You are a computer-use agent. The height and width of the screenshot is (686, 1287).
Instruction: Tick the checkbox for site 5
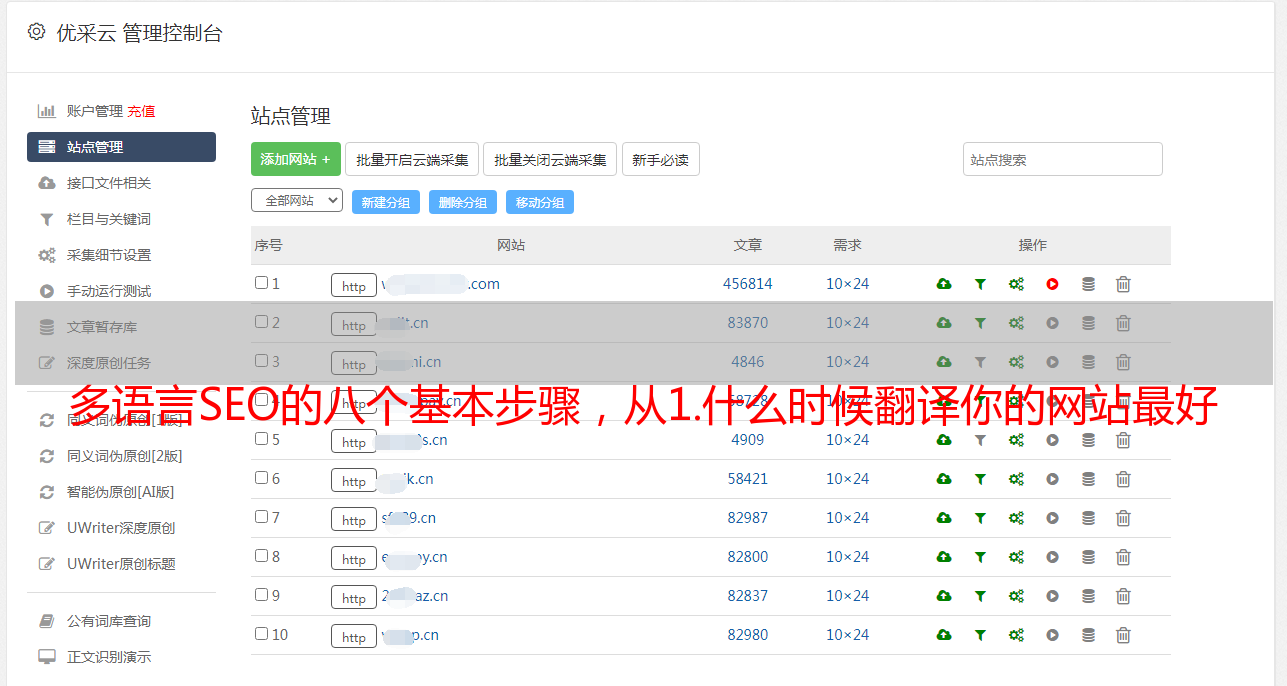(x=261, y=439)
